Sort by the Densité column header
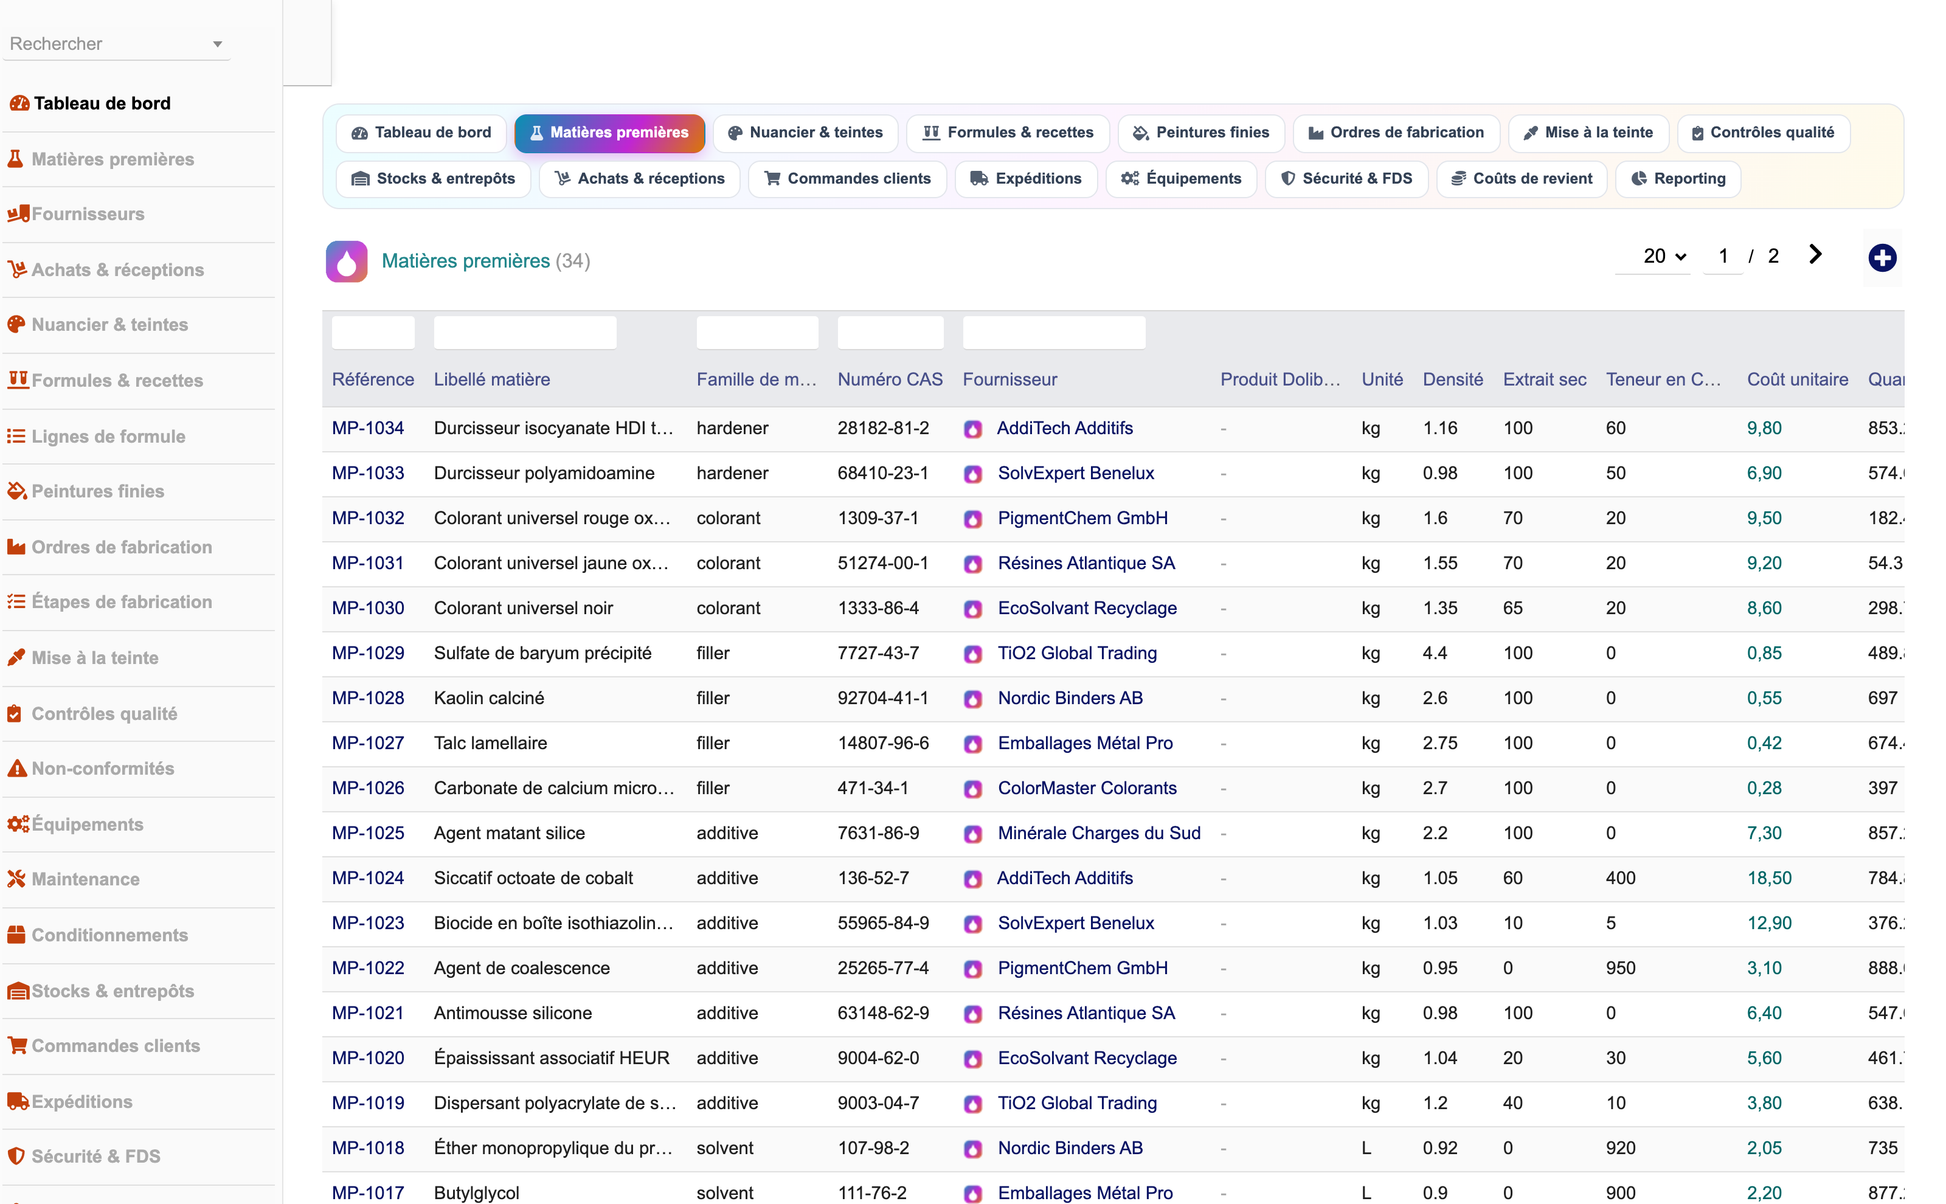The height and width of the screenshot is (1204, 1946). [x=1453, y=380]
